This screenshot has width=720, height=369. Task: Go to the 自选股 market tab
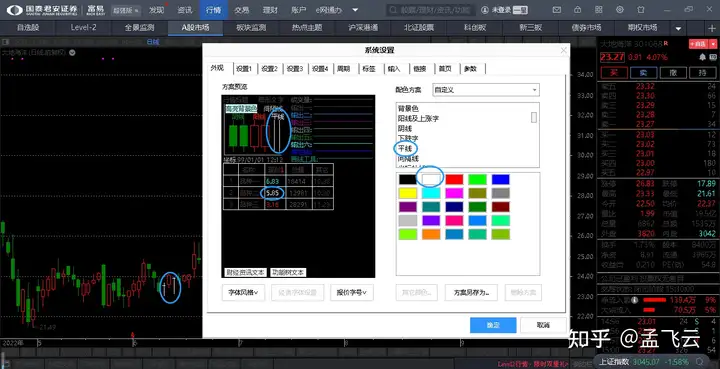point(28,28)
